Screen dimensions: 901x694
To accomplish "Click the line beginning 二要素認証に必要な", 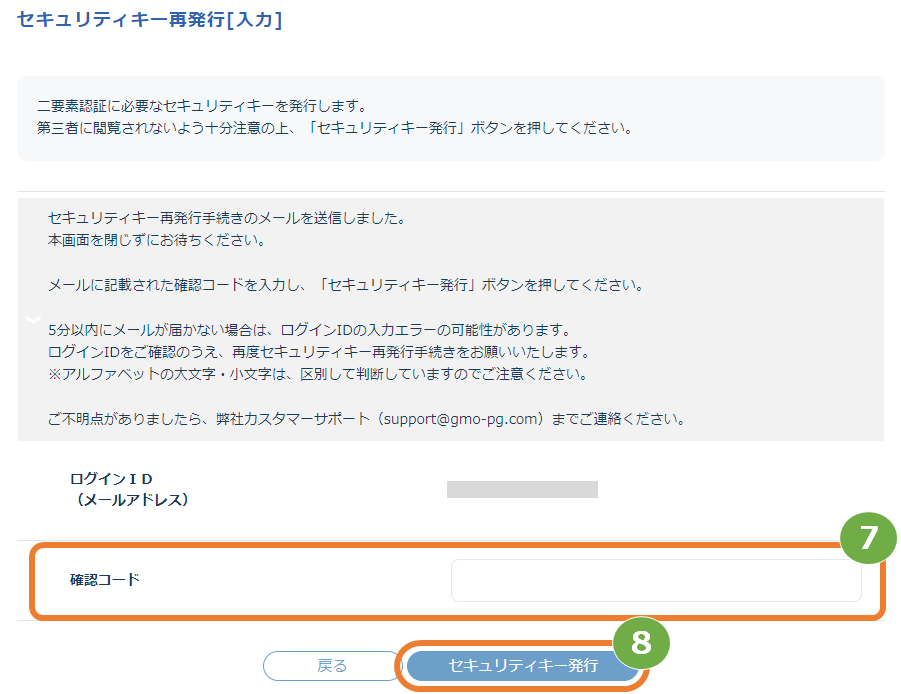I will click(x=202, y=106).
